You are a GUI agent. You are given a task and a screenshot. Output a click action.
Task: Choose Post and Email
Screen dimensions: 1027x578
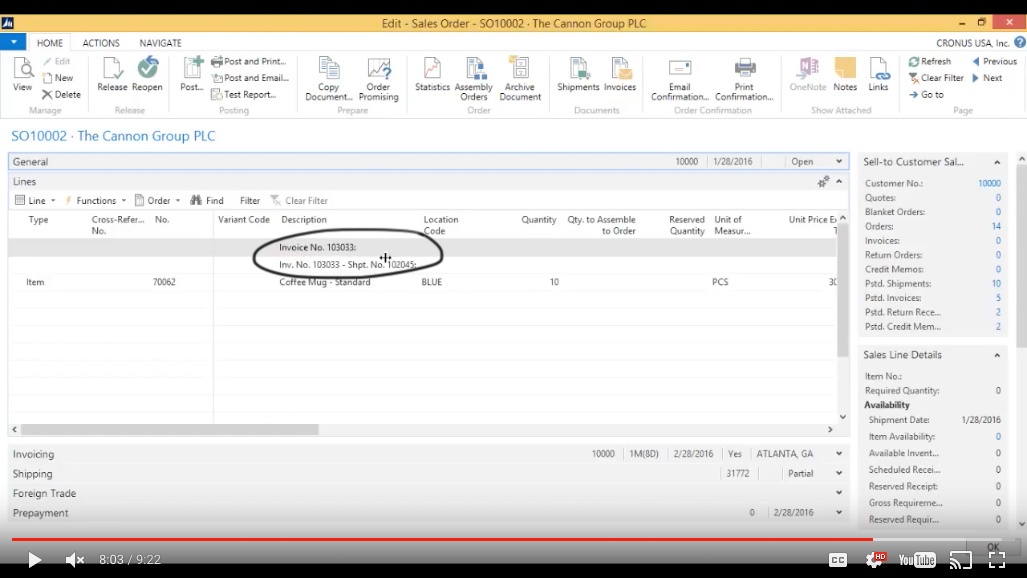click(250, 78)
